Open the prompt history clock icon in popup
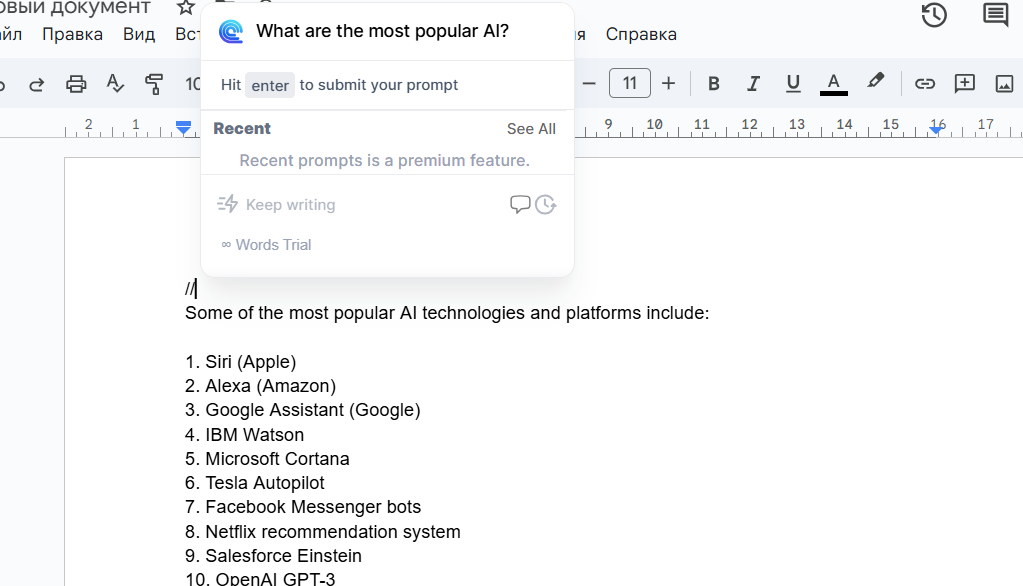Viewport: 1023px width, 586px height. click(x=545, y=205)
